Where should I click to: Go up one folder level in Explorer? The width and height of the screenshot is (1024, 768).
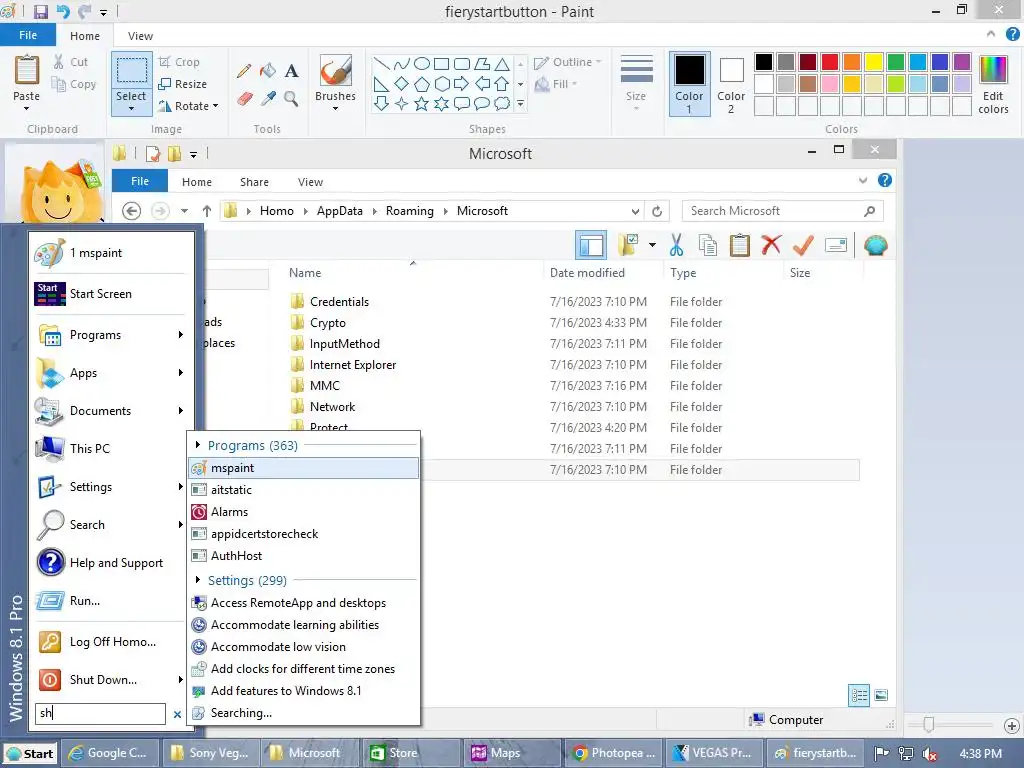click(206, 211)
